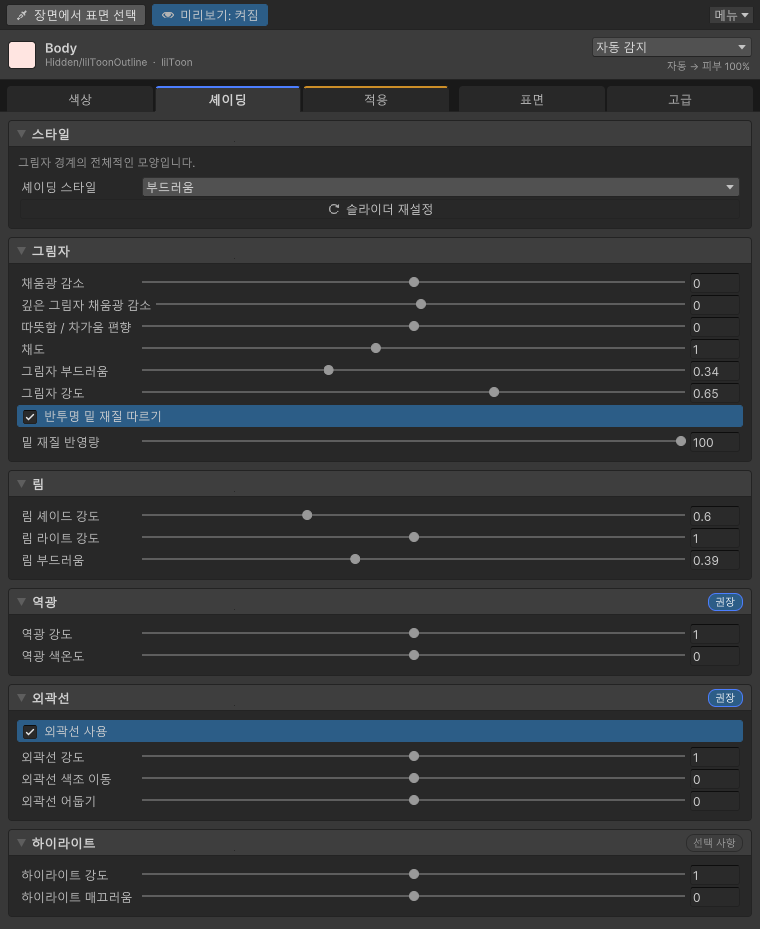Click the 채도 slider handle
Viewport: 760px width, 929px height.
click(376, 348)
